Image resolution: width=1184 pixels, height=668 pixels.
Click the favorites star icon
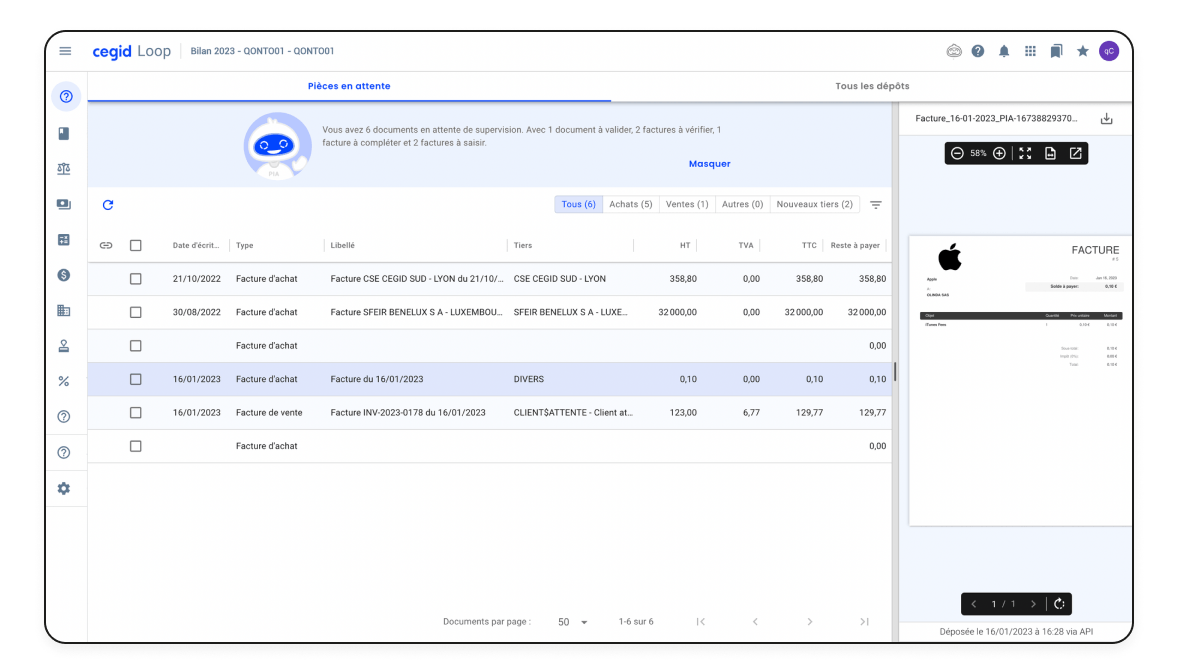(x=1083, y=51)
